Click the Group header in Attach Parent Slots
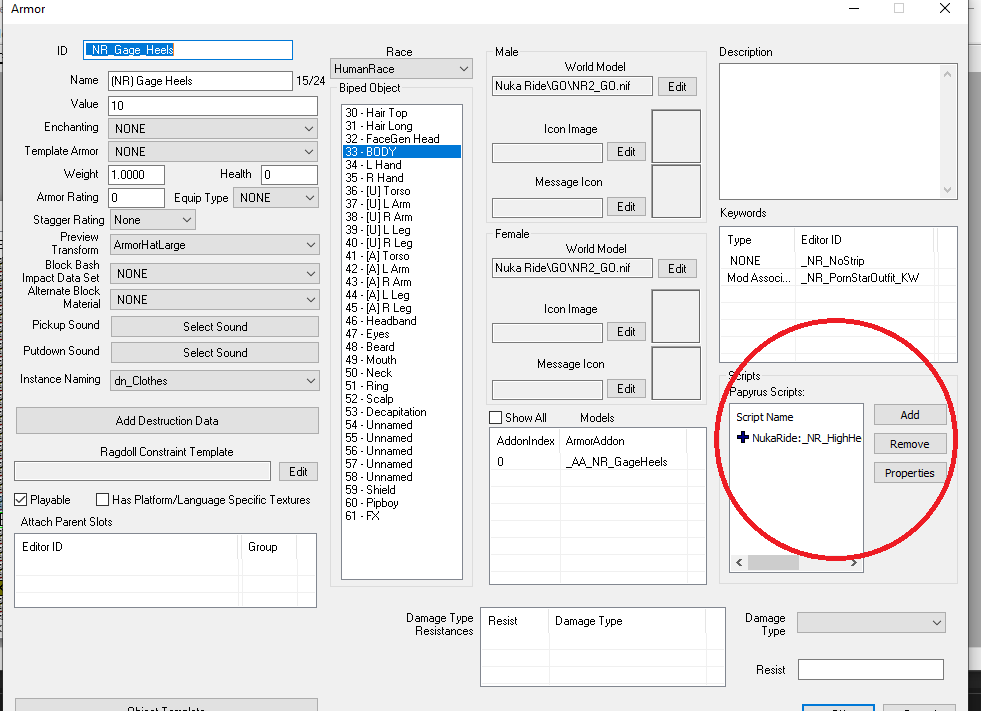 coord(269,547)
